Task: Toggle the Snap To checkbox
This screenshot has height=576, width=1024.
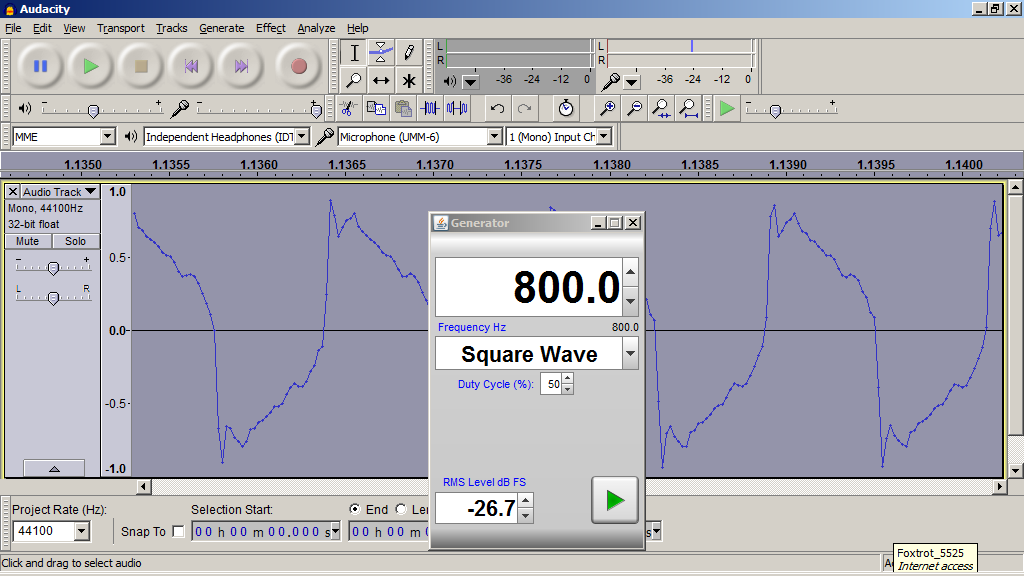Action: [x=178, y=532]
